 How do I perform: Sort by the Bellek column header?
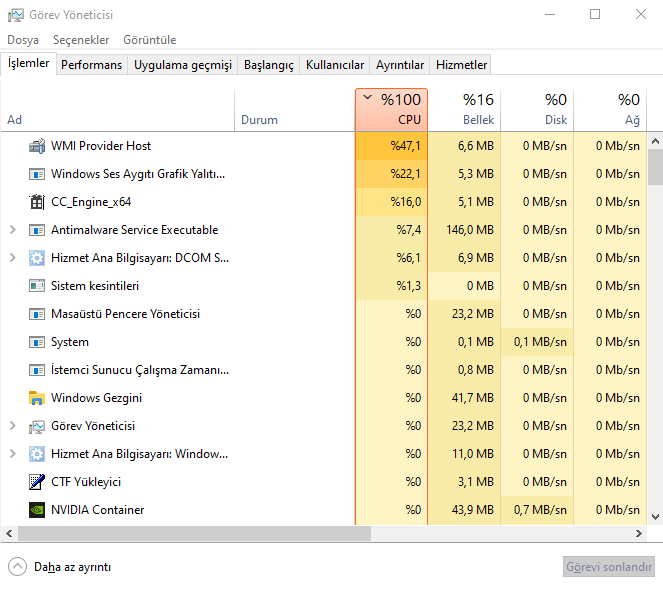[x=464, y=110]
